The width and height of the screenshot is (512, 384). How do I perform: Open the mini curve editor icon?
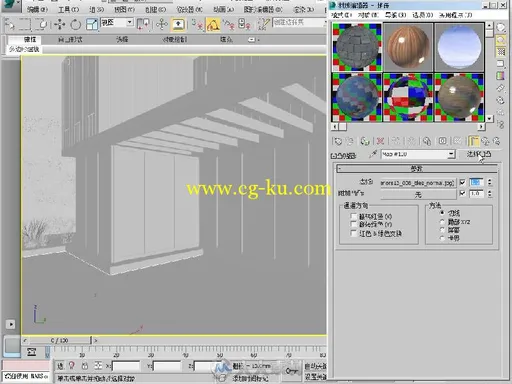31,352
